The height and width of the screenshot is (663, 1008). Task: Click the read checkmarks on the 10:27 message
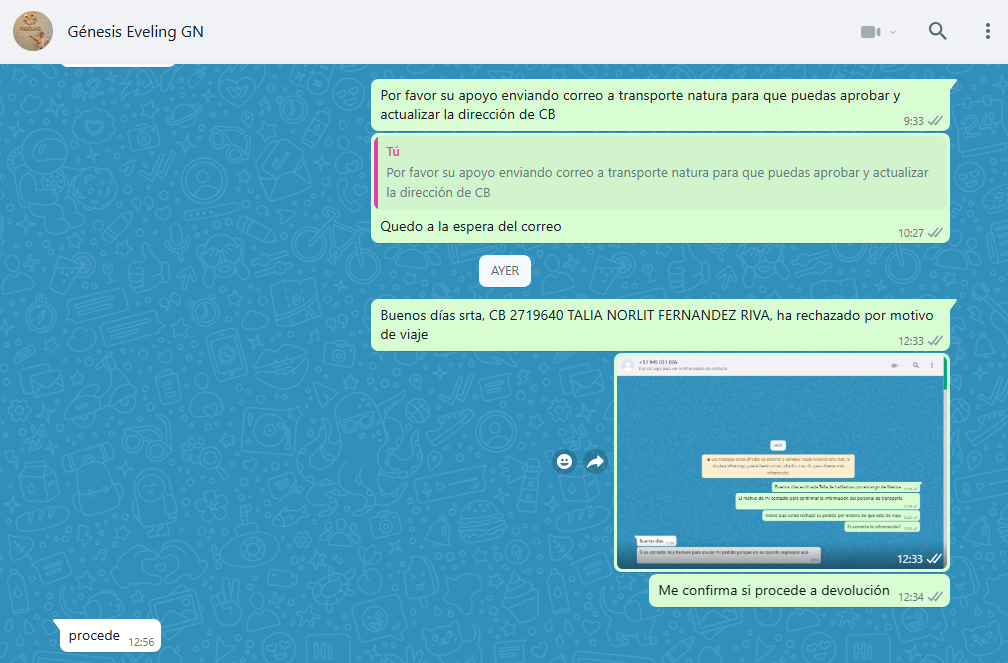[936, 232]
